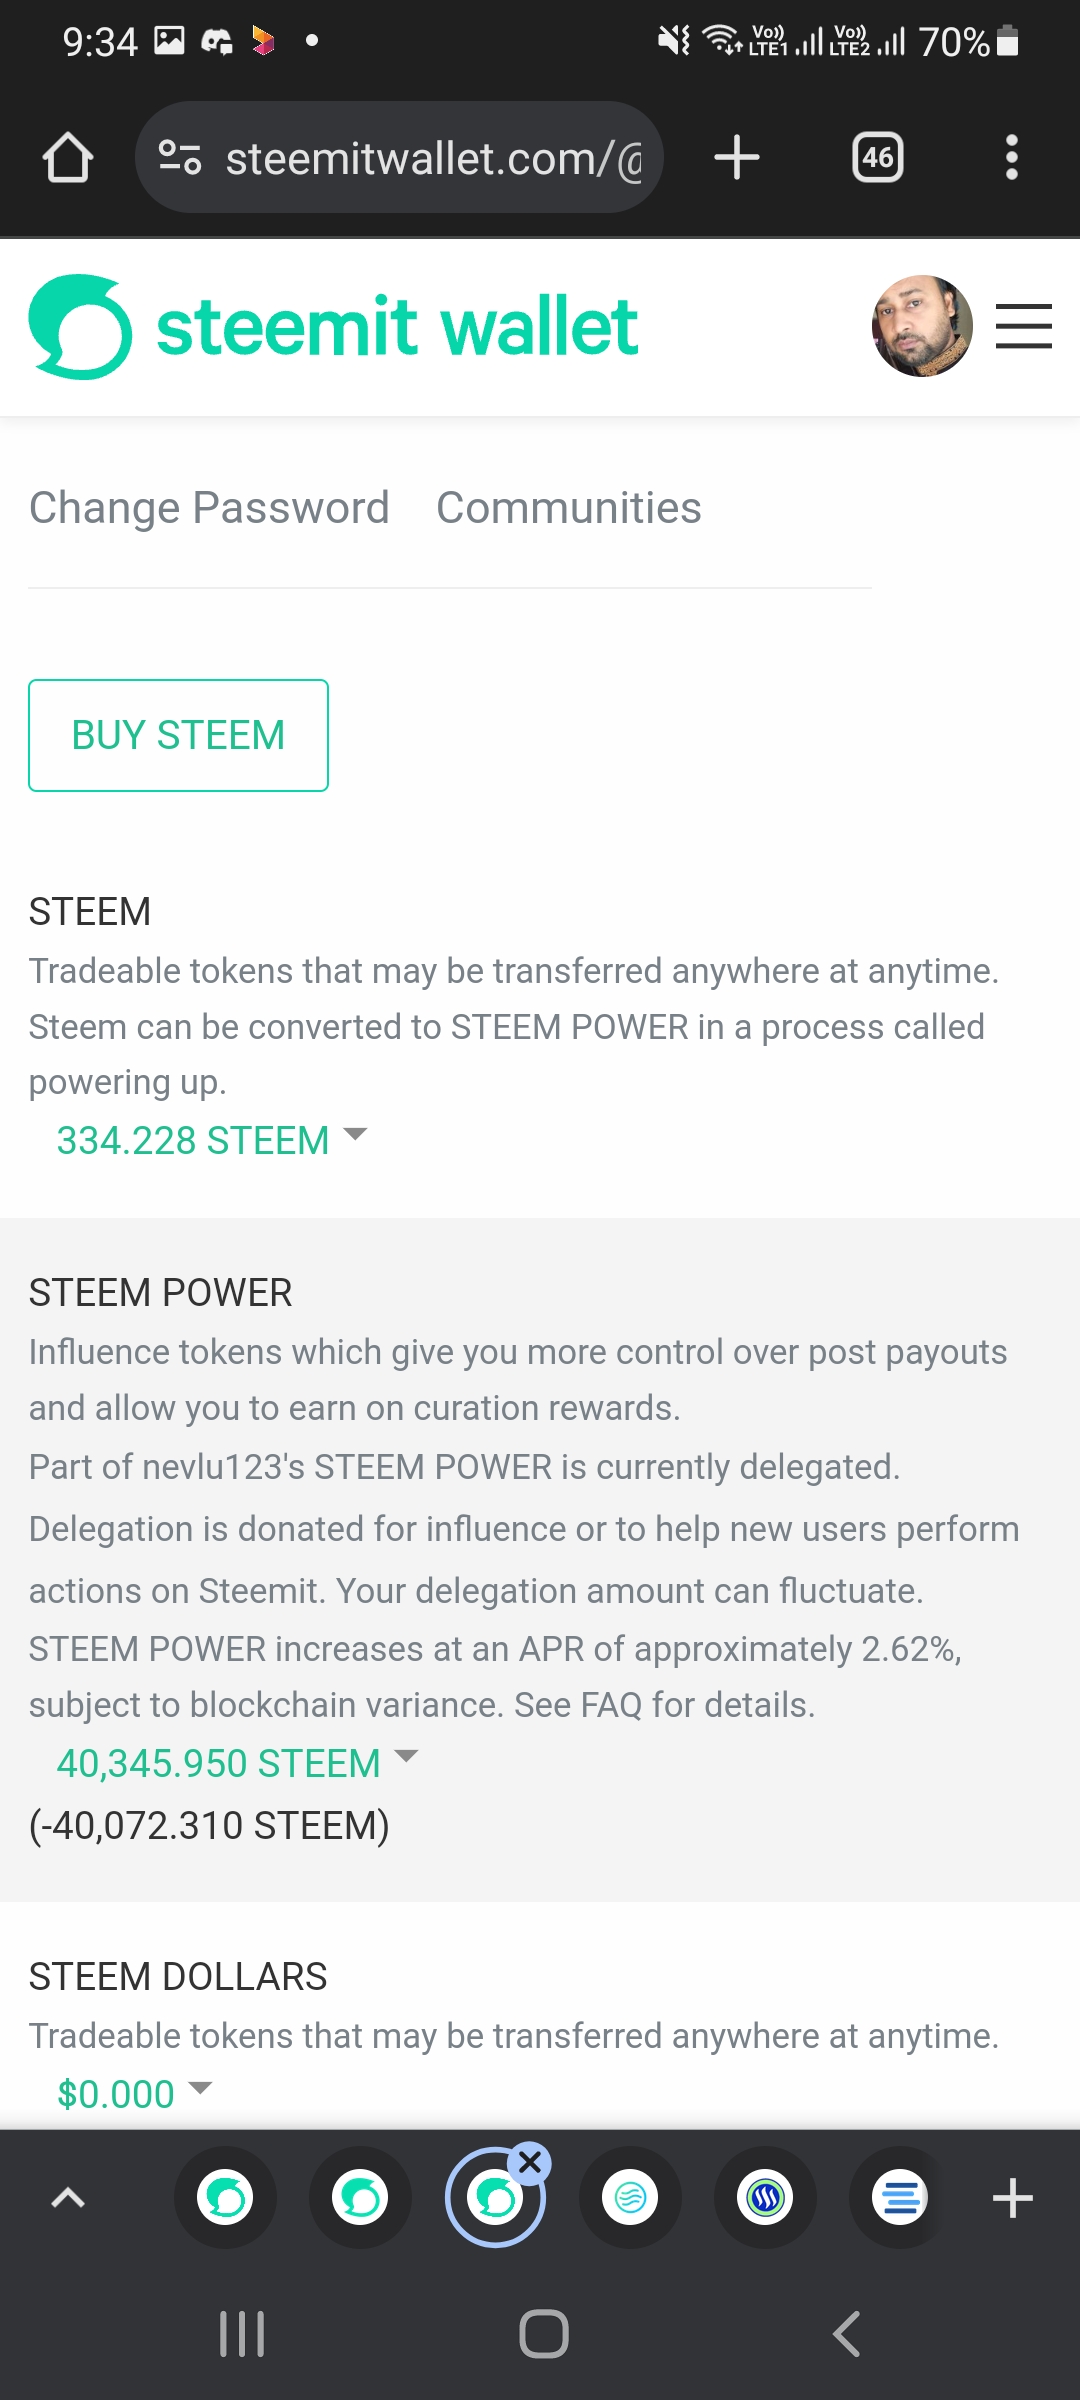Open a new tab with plus icon in top toolbar
Image resolution: width=1080 pixels, height=2400 pixels.
[737, 158]
